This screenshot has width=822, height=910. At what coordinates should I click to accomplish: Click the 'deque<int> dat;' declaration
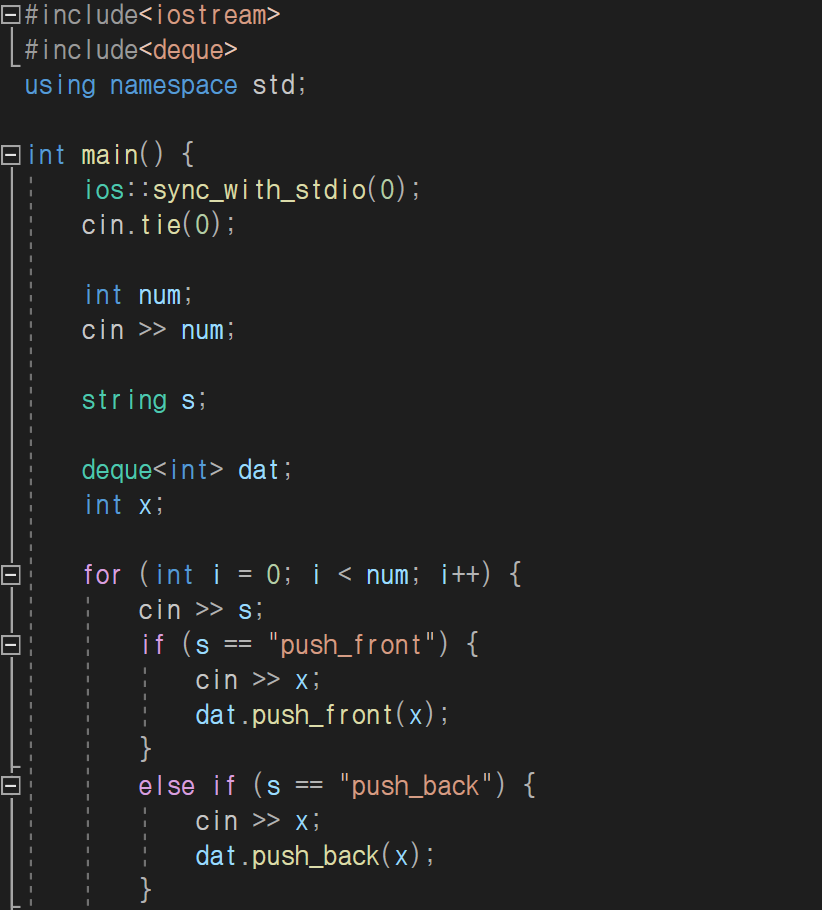click(187, 471)
